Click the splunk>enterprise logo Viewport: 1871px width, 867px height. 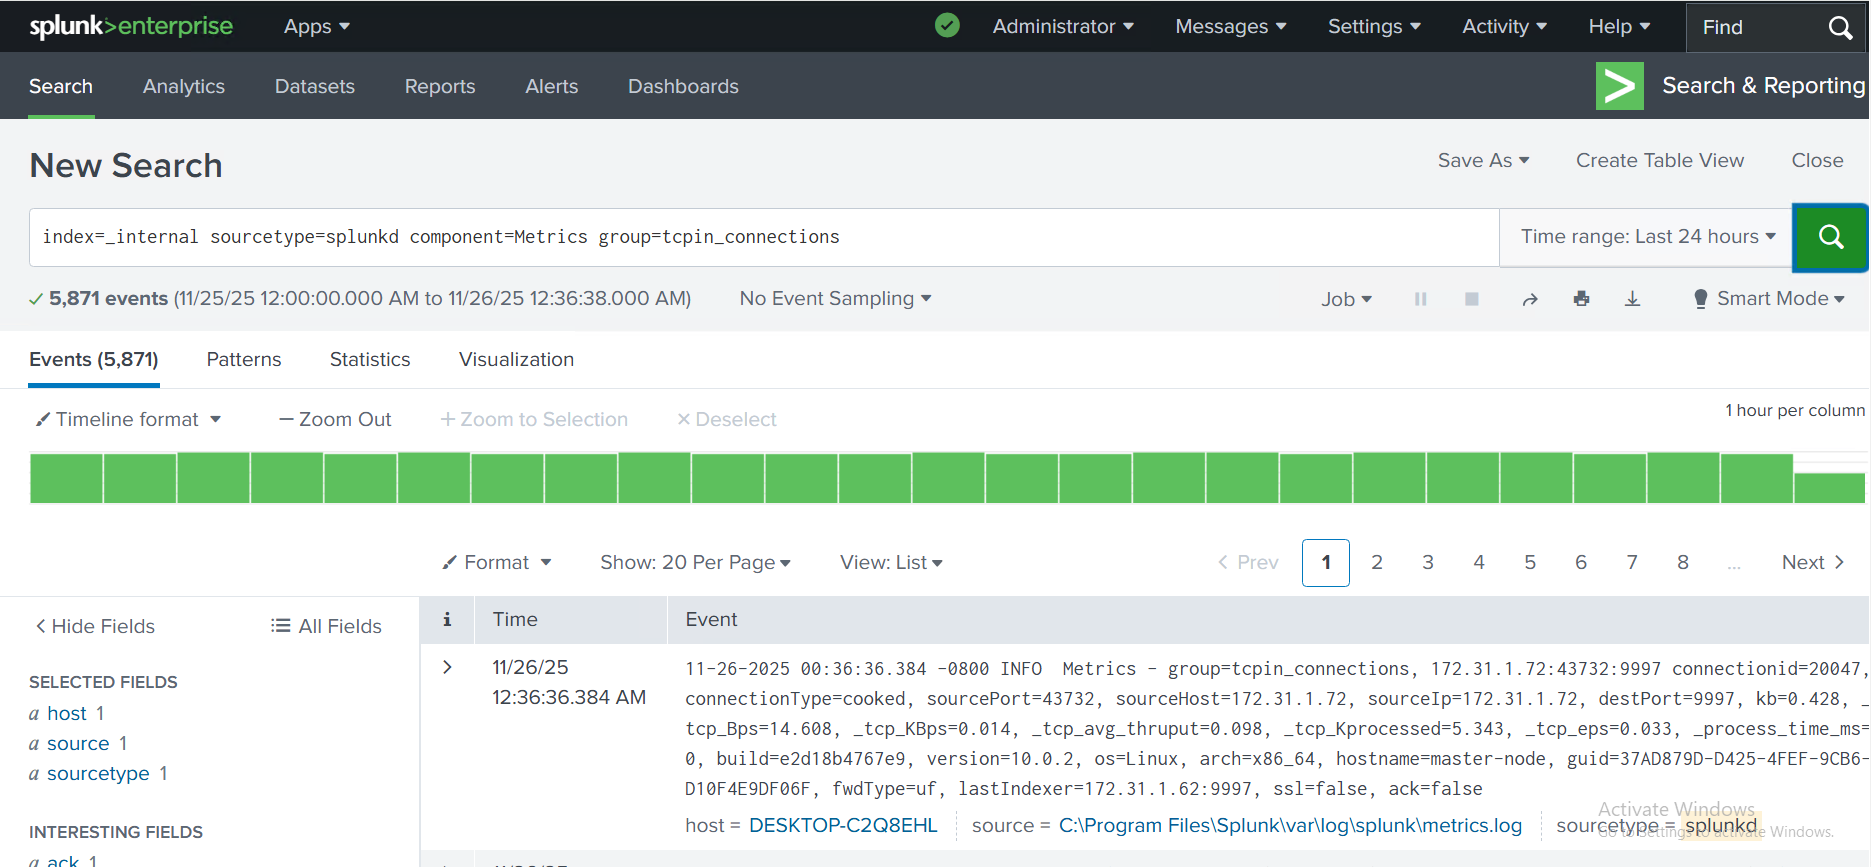tap(131, 26)
